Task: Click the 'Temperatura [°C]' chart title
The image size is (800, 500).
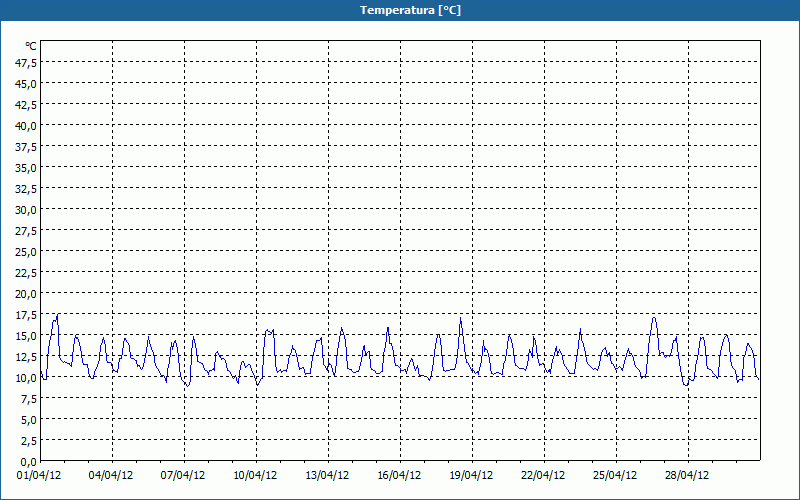Action: 410,10
